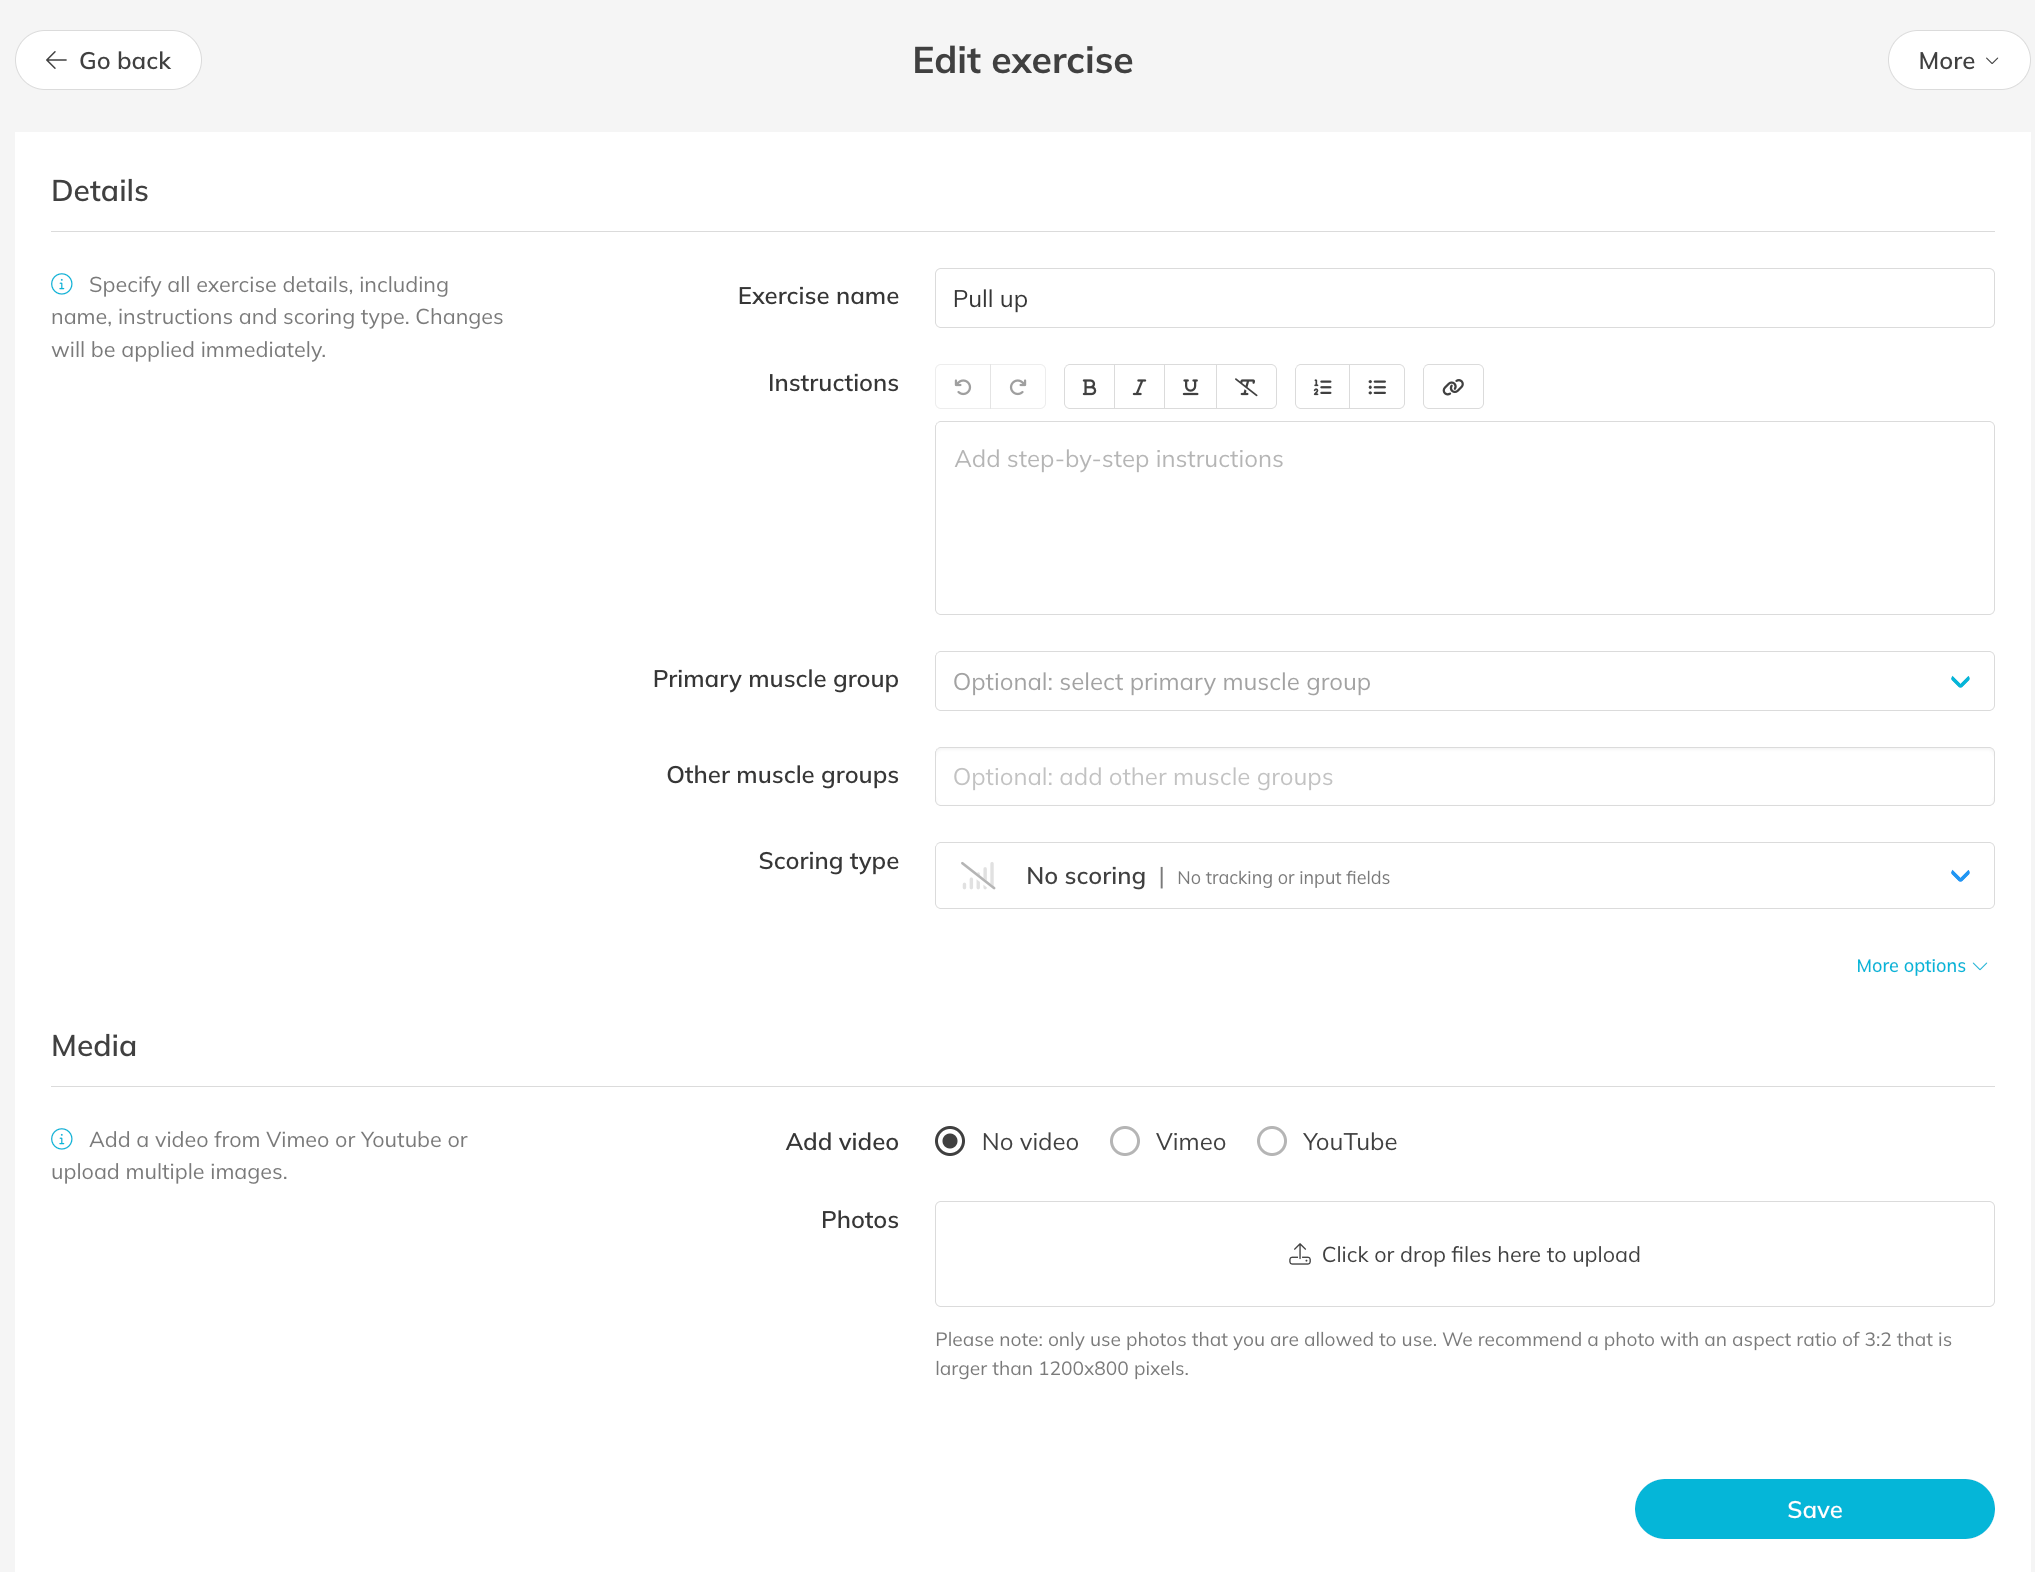This screenshot has height=1572, width=2035.
Task: Insert a numbered list in instructions
Action: click(x=1322, y=387)
